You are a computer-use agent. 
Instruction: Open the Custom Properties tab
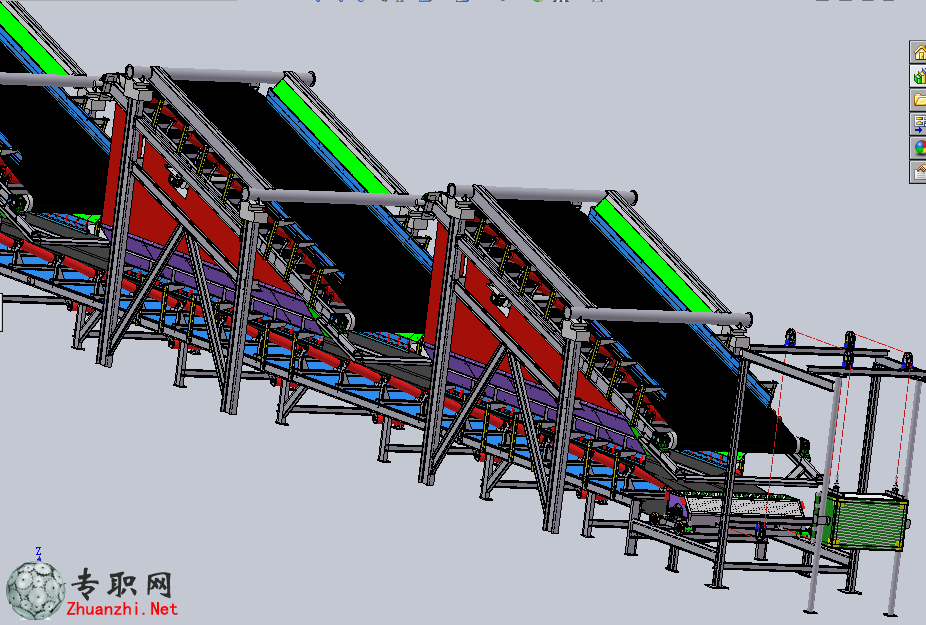click(x=918, y=172)
